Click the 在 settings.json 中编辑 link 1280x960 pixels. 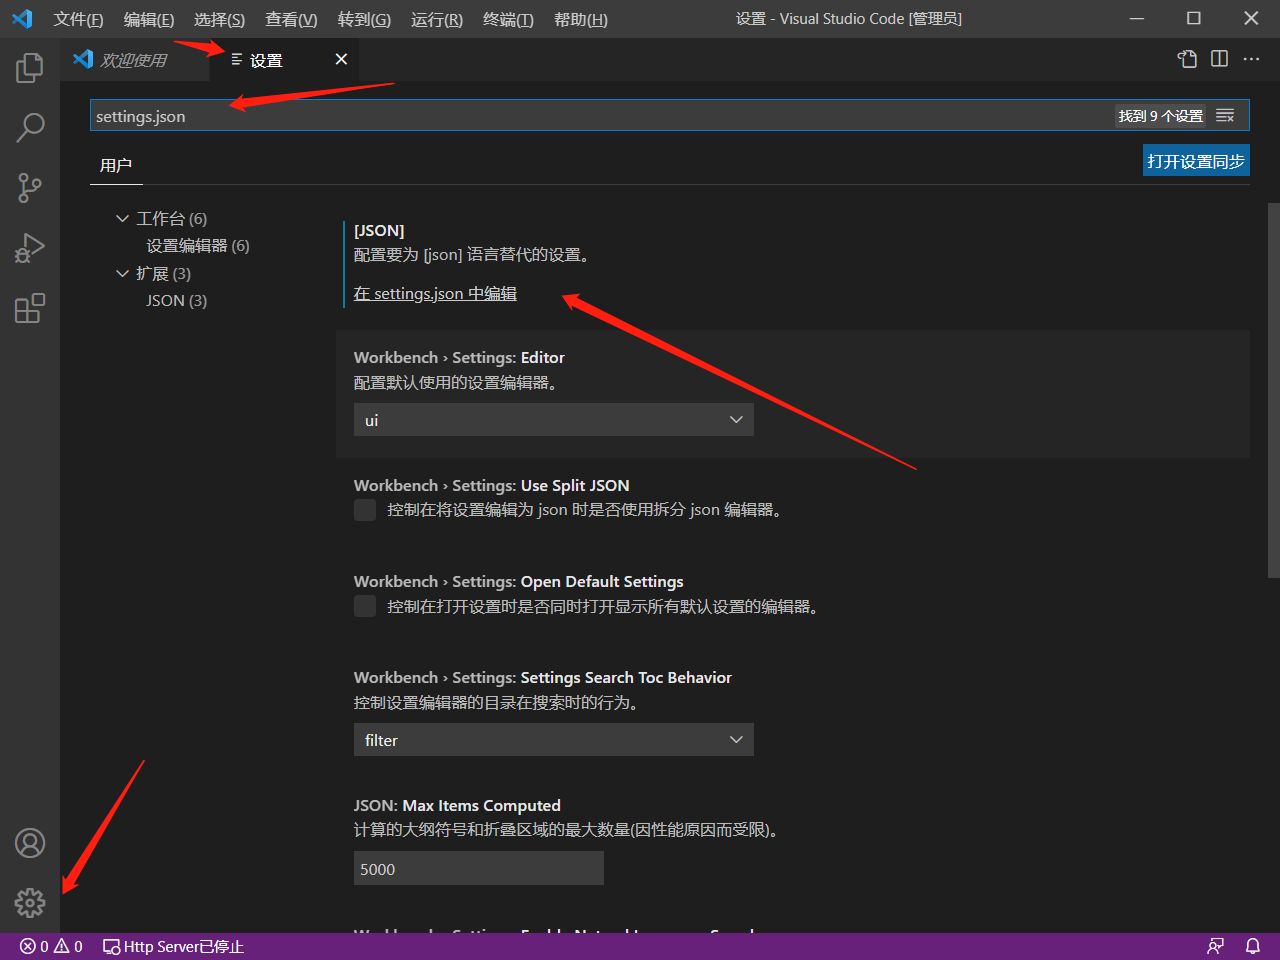pyautogui.click(x=435, y=294)
